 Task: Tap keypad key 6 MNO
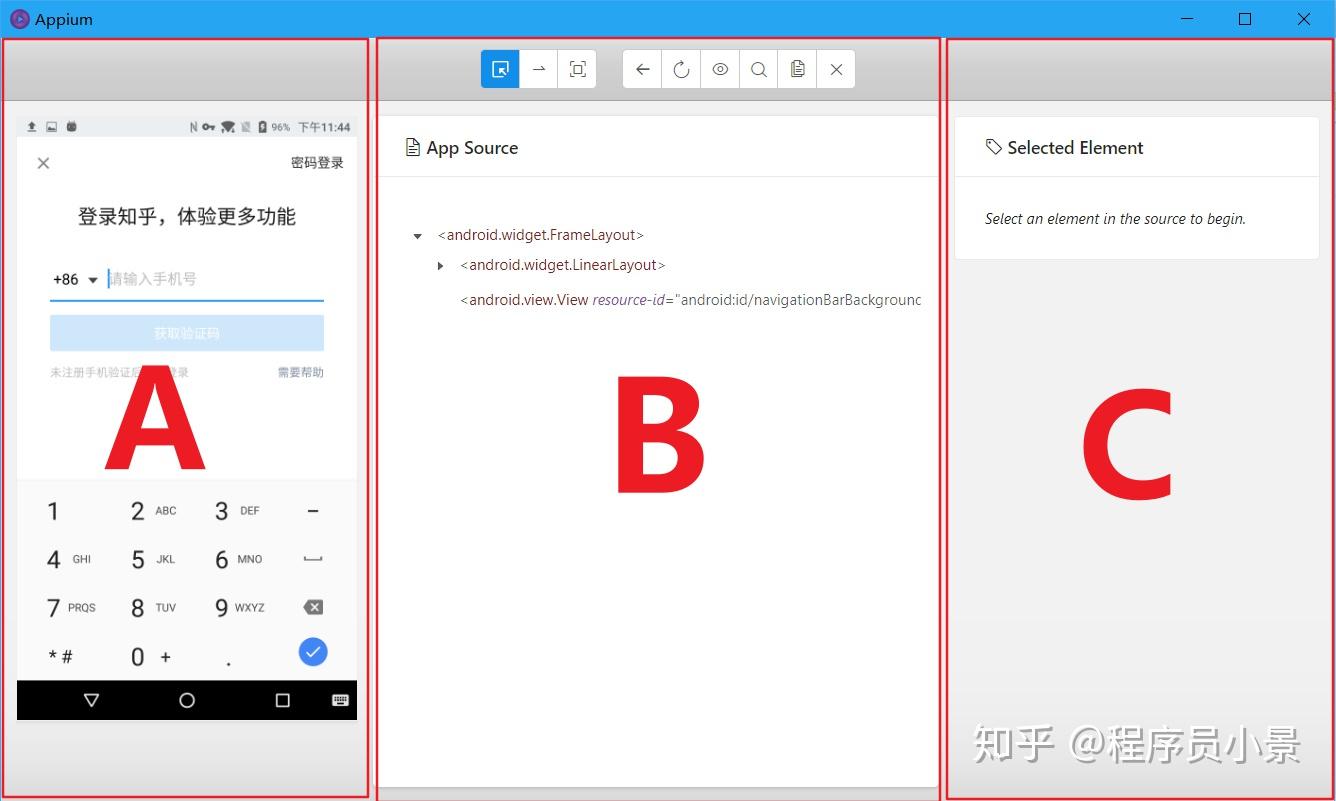pyautogui.click(x=238, y=560)
